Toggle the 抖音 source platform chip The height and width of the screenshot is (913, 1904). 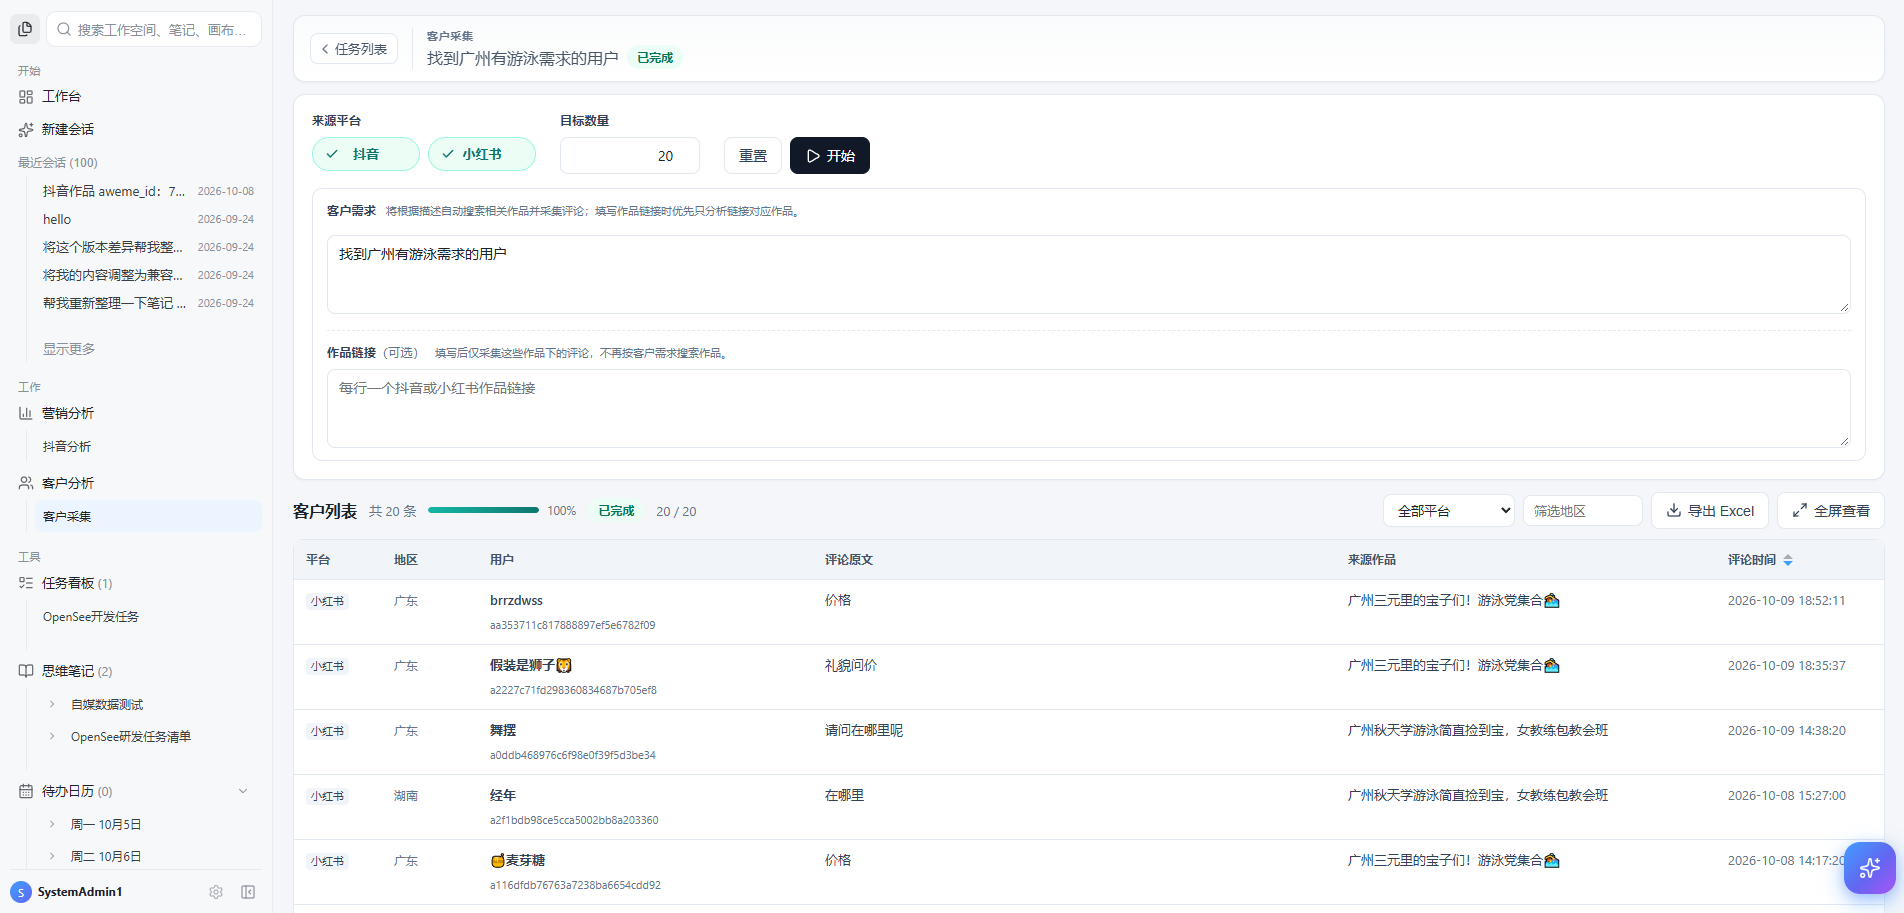pos(366,155)
